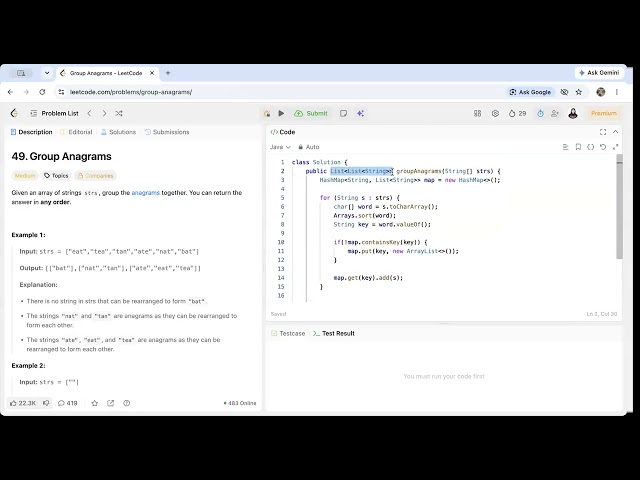This screenshot has height=480, width=640.
Task: Reset code with the undo arrow icon
Action: pyautogui.click(x=603, y=147)
